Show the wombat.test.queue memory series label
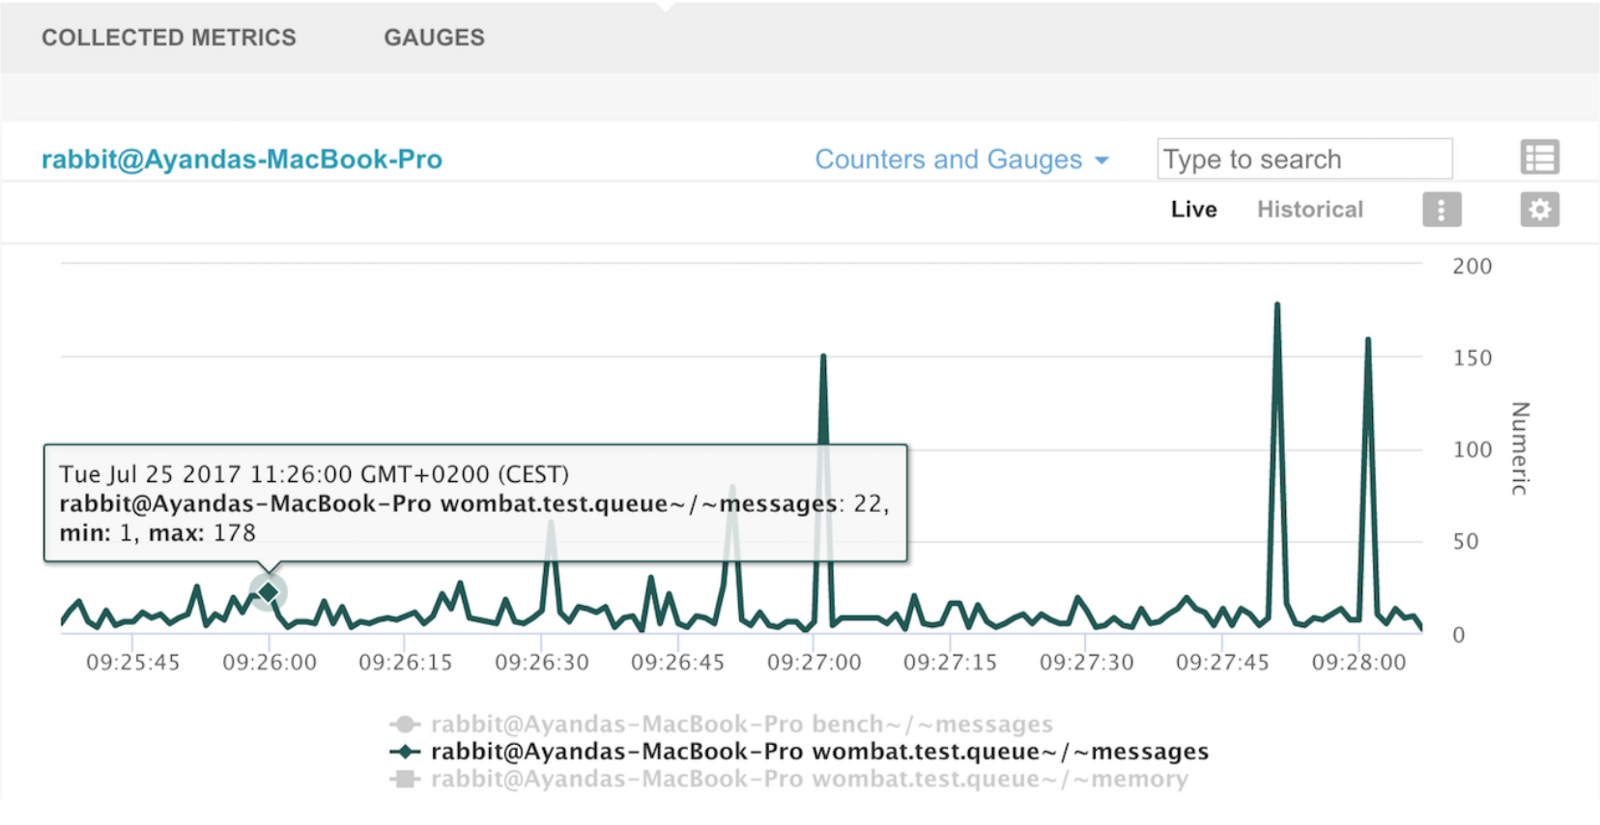The width and height of the screenshot is (1600, 825). (x=809, y=779)
